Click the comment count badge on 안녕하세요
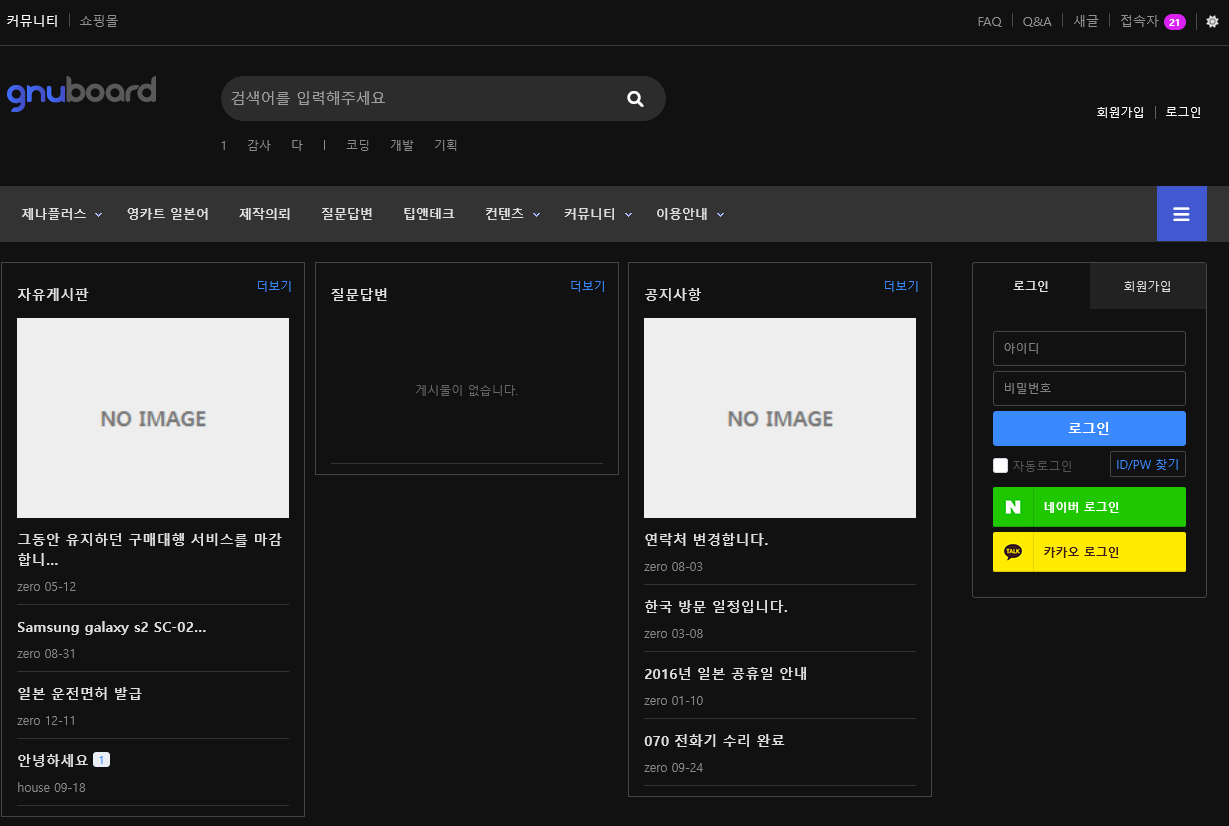 (101, 760)
